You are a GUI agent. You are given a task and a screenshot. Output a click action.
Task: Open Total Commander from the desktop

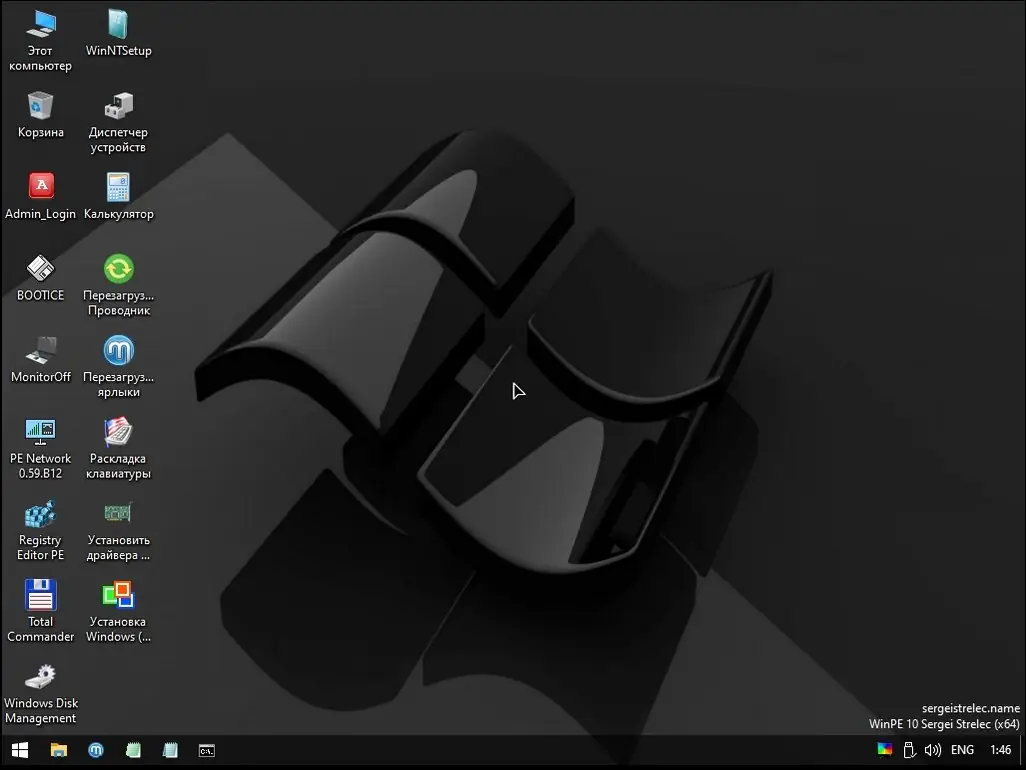(x=41, y=612)
